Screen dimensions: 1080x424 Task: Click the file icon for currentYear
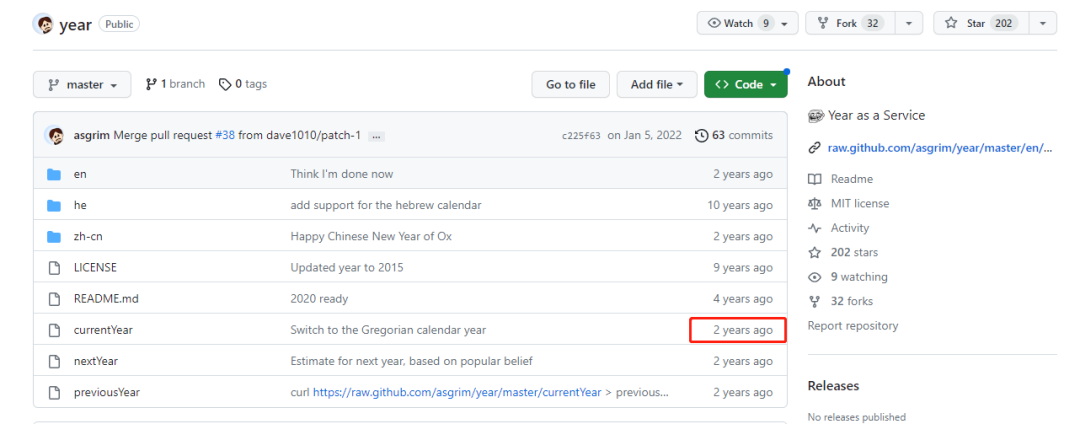point(54,330)
